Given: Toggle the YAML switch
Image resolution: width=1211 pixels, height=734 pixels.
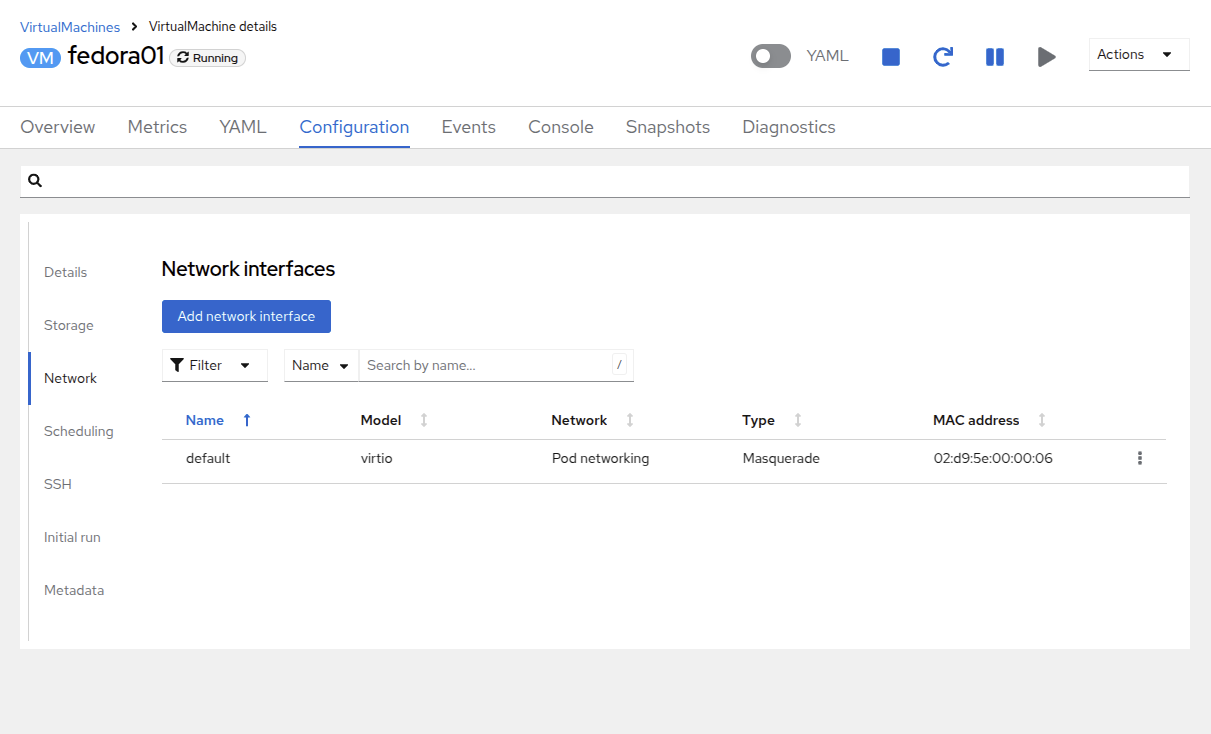Looking at the screenshot, I should (770, 56).
